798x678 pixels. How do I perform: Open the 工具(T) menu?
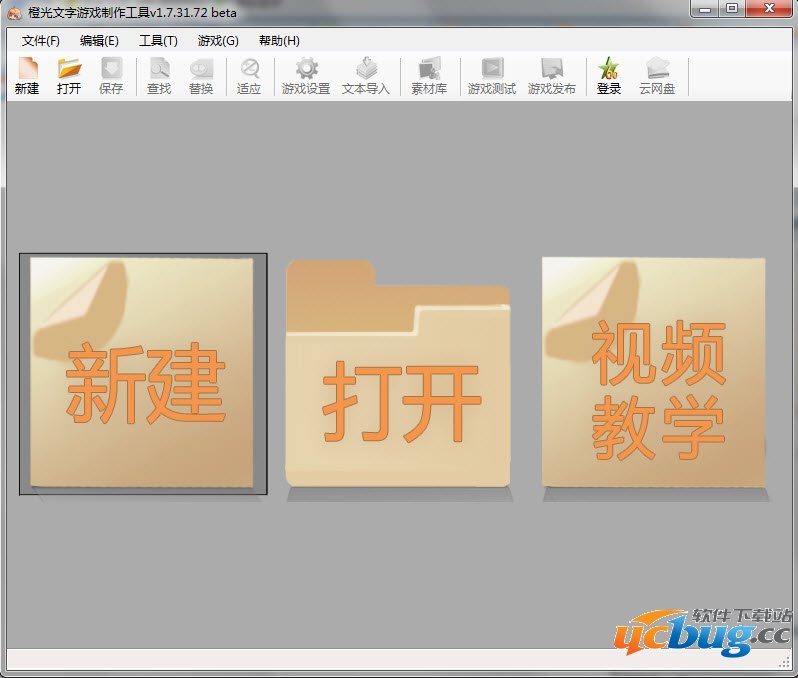tap(158, 41)
